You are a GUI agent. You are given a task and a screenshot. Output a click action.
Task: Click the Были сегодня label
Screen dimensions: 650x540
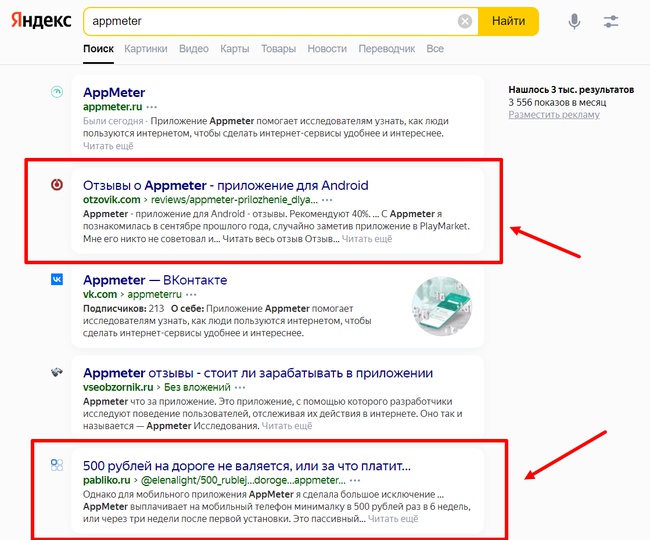click(113, 121)
